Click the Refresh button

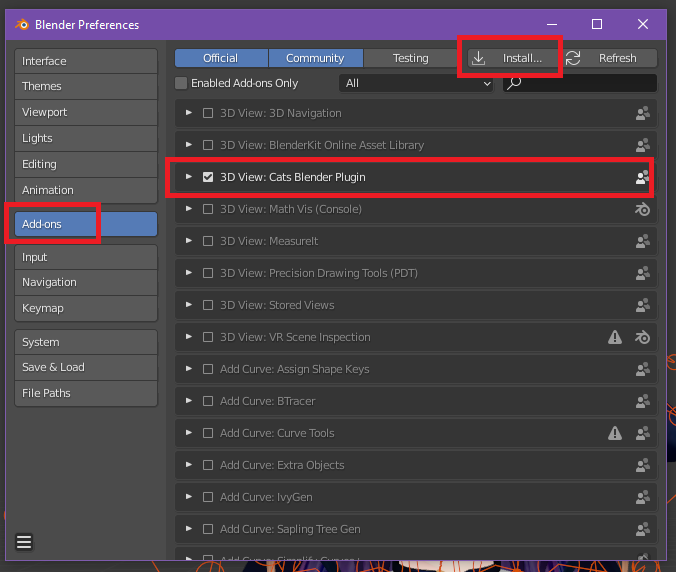point(611,58)
